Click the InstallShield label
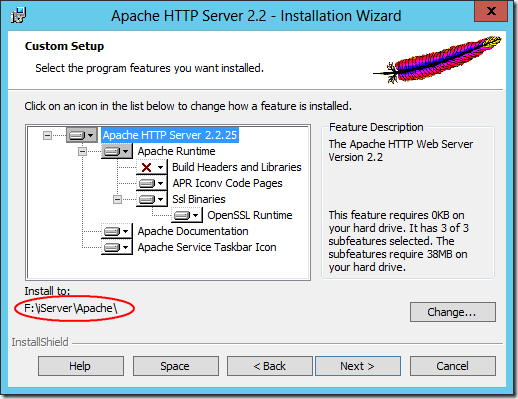Image resolution: width=518 pixels, height=399 pixels. [x=40, y=342]
